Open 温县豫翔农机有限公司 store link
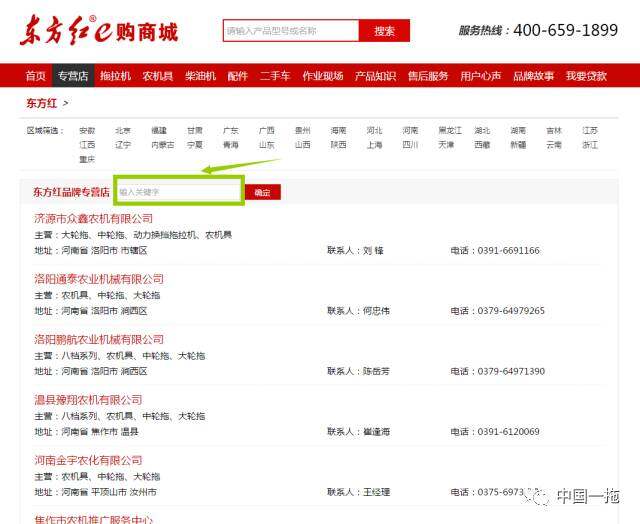The image size is (640, 524). pyautogui.click(x=88, y=400)
